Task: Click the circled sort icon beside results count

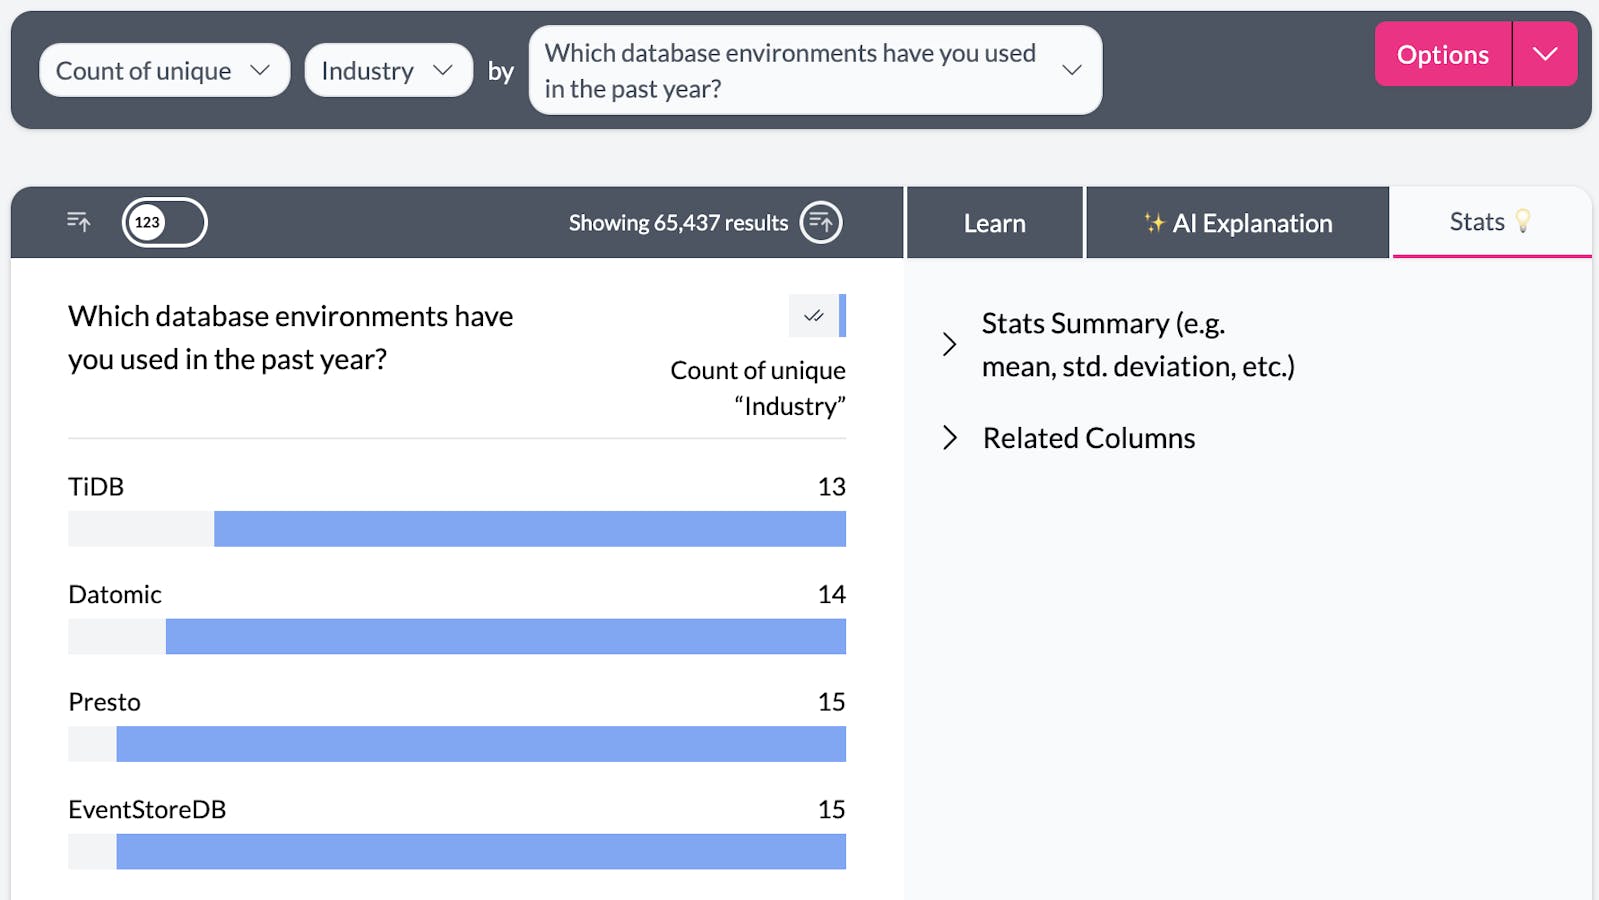Action: tap(821, 222)
